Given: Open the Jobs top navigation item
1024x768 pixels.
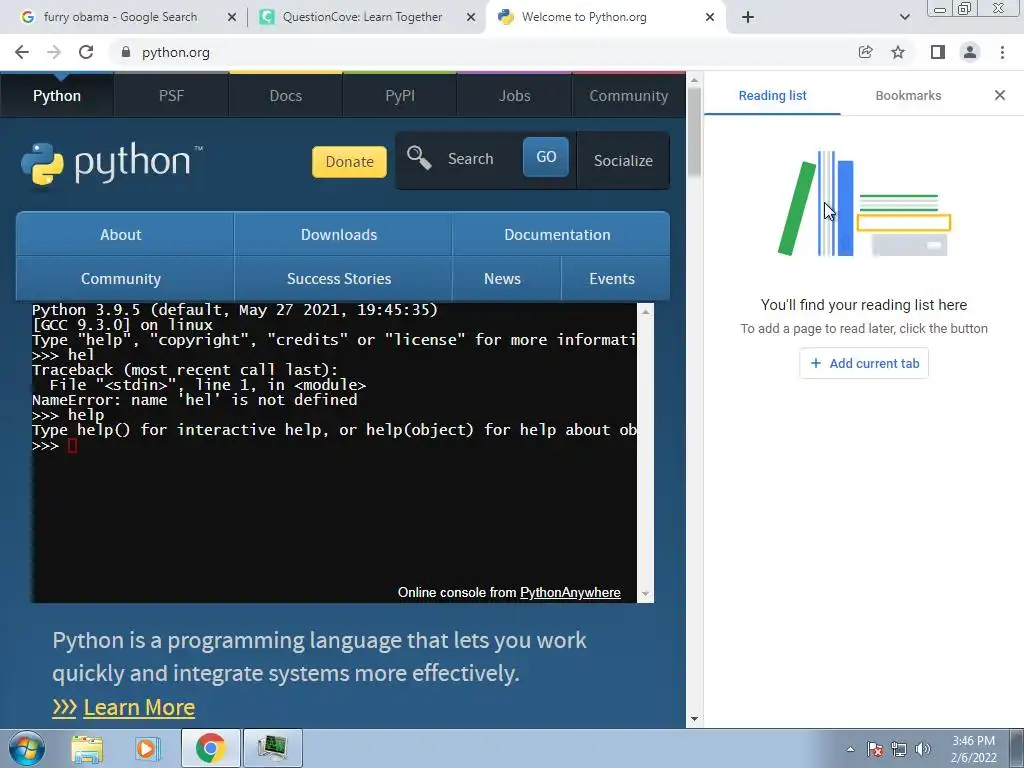Looking at the screenshot, I should tap(514, 95).
